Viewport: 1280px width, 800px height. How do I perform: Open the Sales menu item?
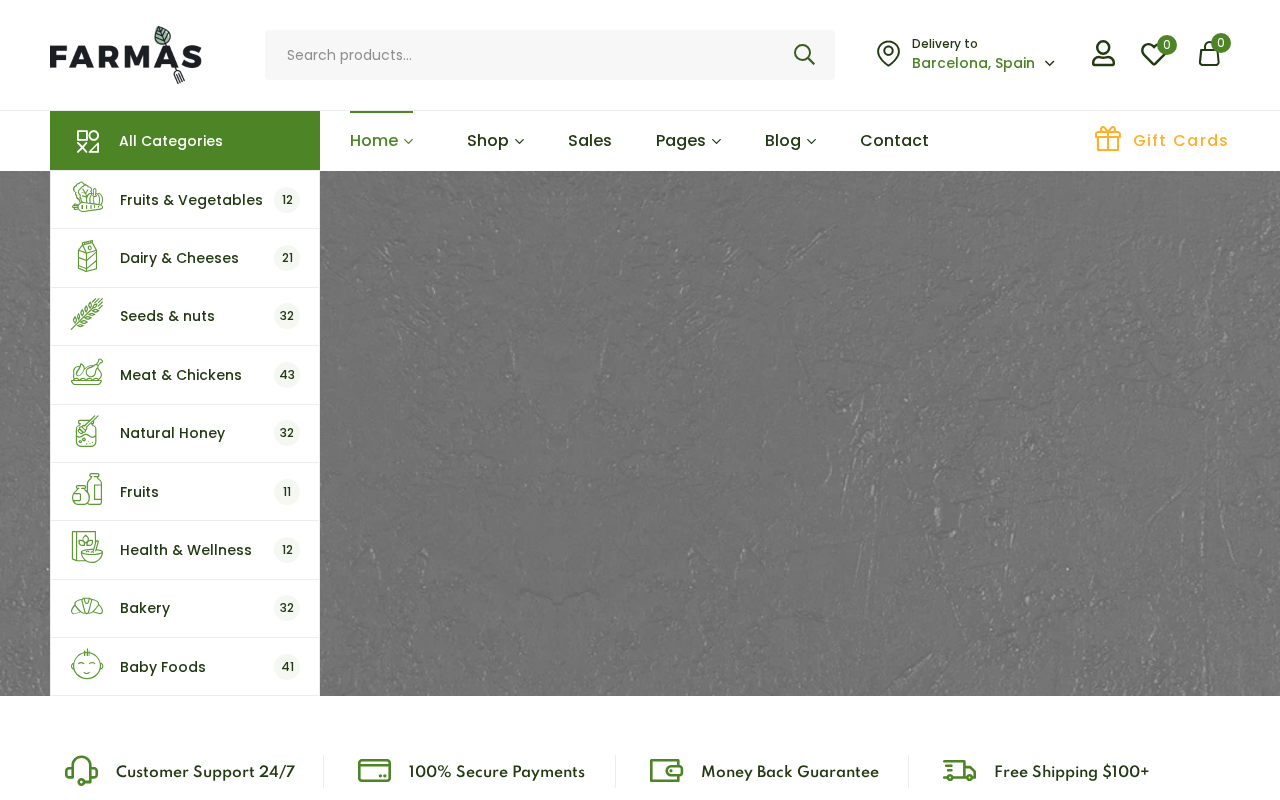(589, 141)
